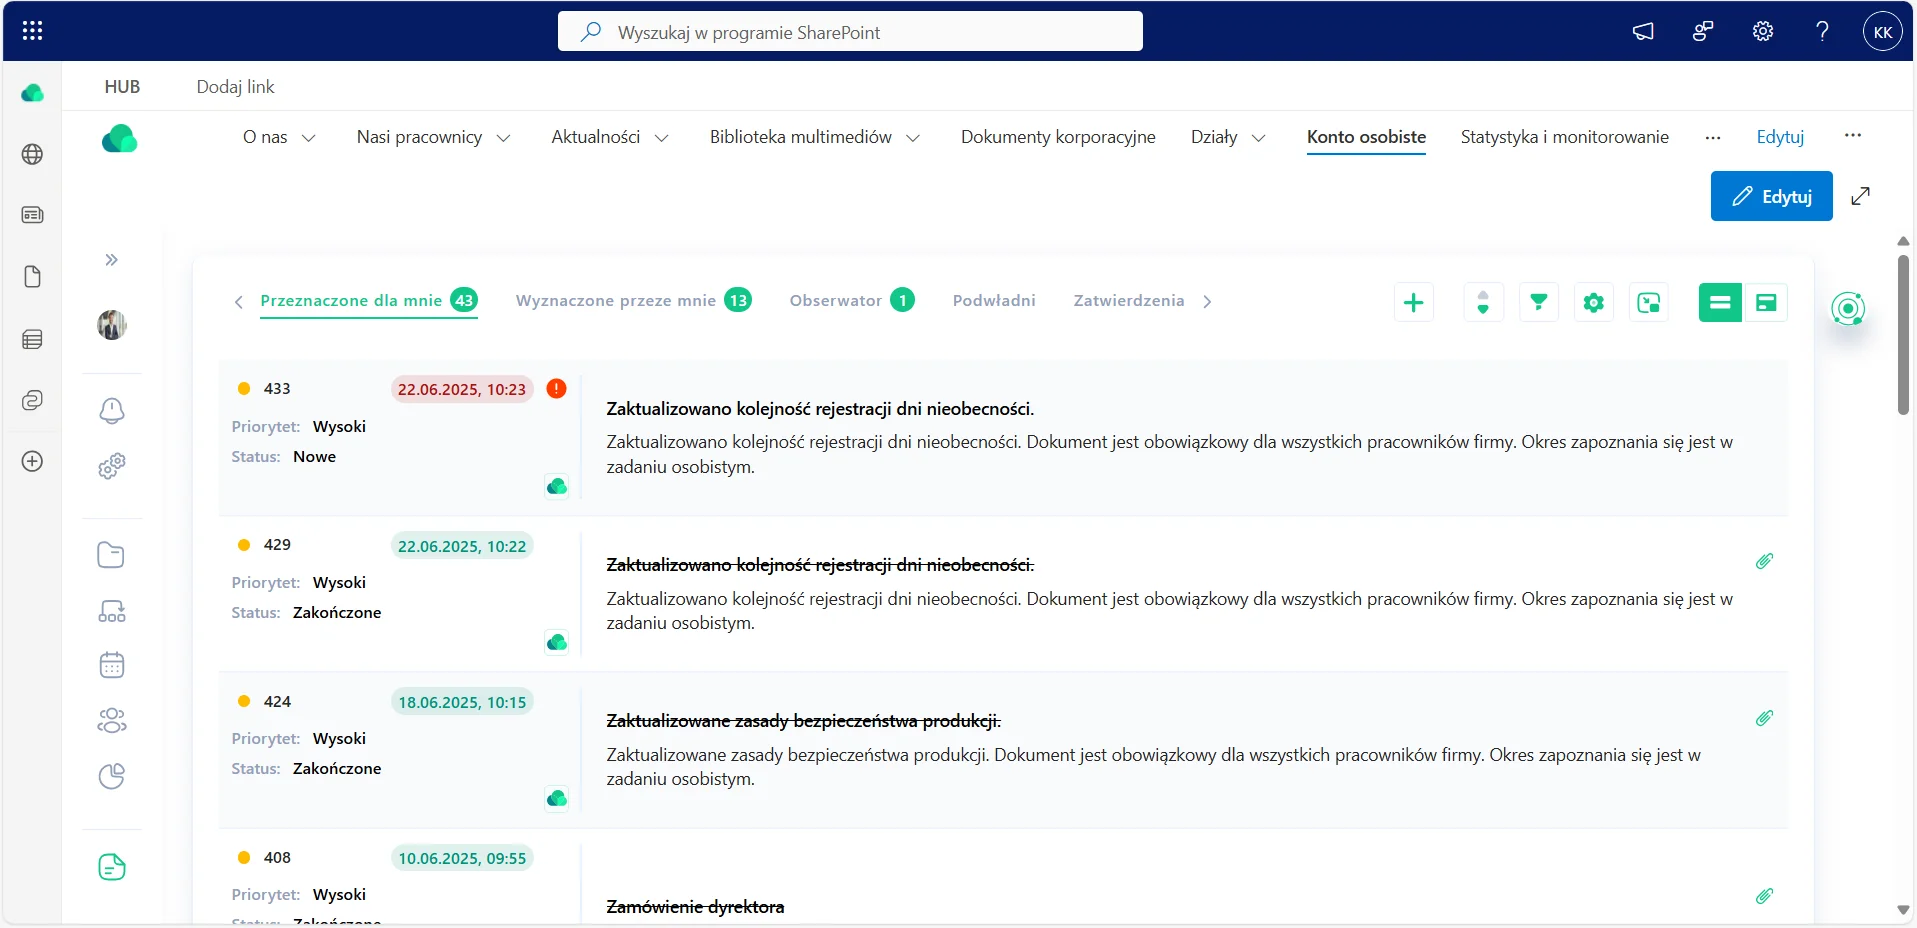Expand the sidebar with double chevron
This screenshot has width=1917, height=928.
(x=112, y=260)
